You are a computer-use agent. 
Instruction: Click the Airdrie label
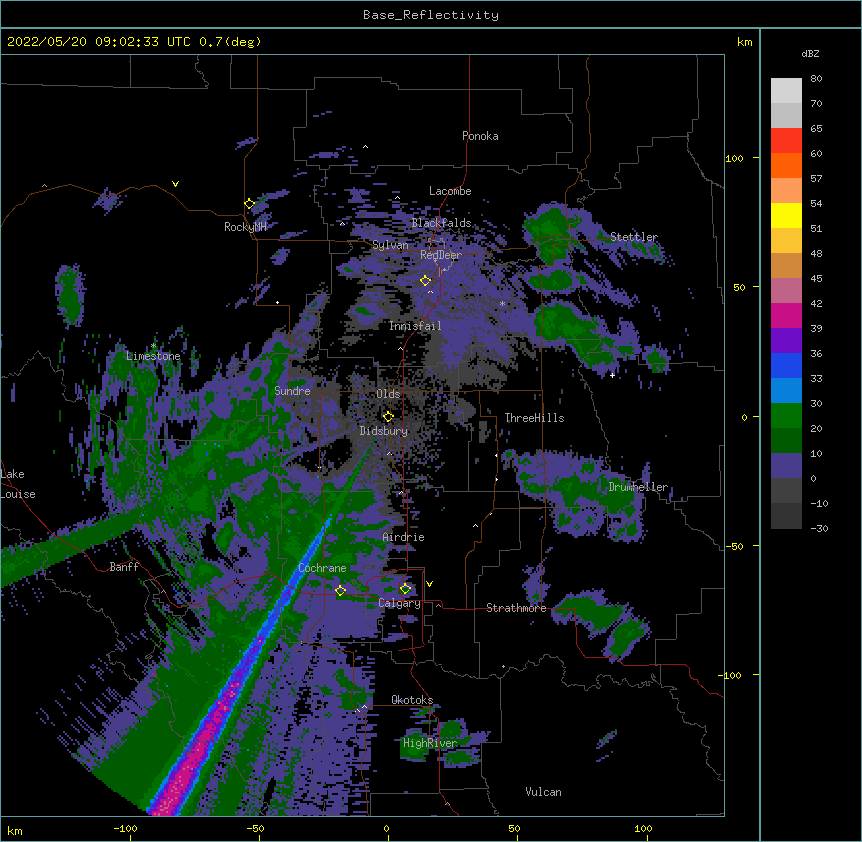pos(404,537)
